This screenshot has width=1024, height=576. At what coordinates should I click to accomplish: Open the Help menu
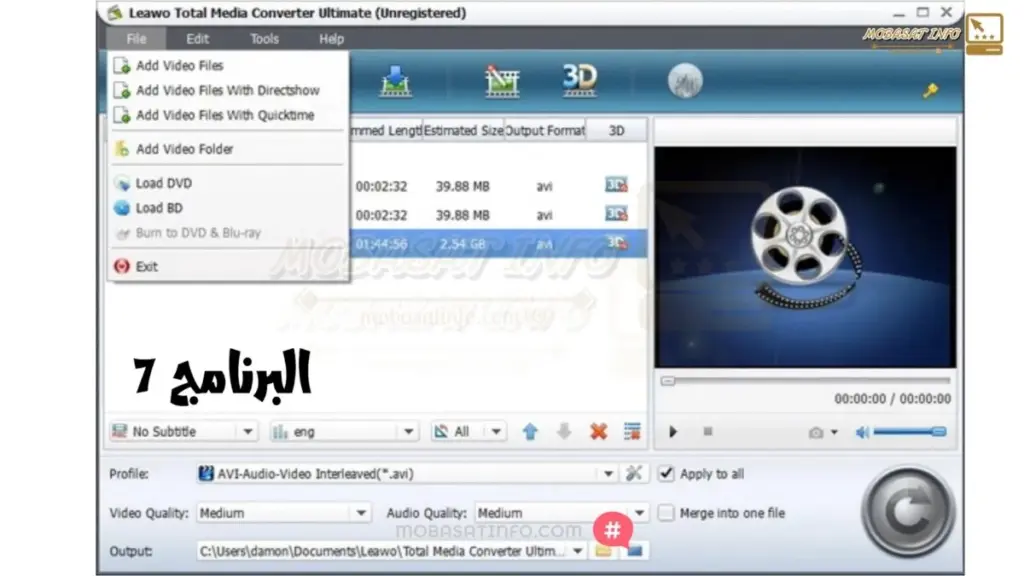tap(331, 39)
